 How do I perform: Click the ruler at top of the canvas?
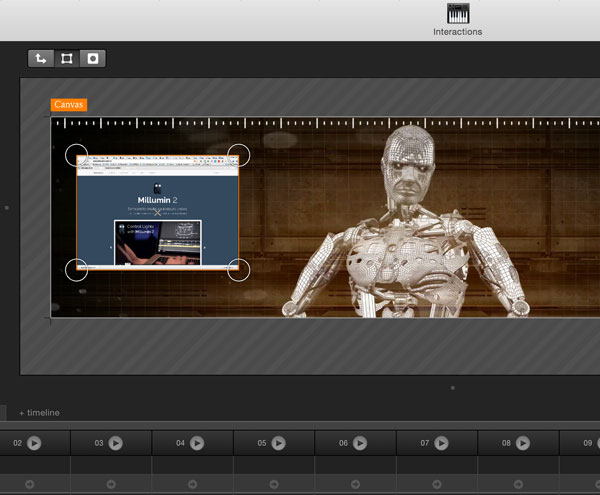click(325, 123)
